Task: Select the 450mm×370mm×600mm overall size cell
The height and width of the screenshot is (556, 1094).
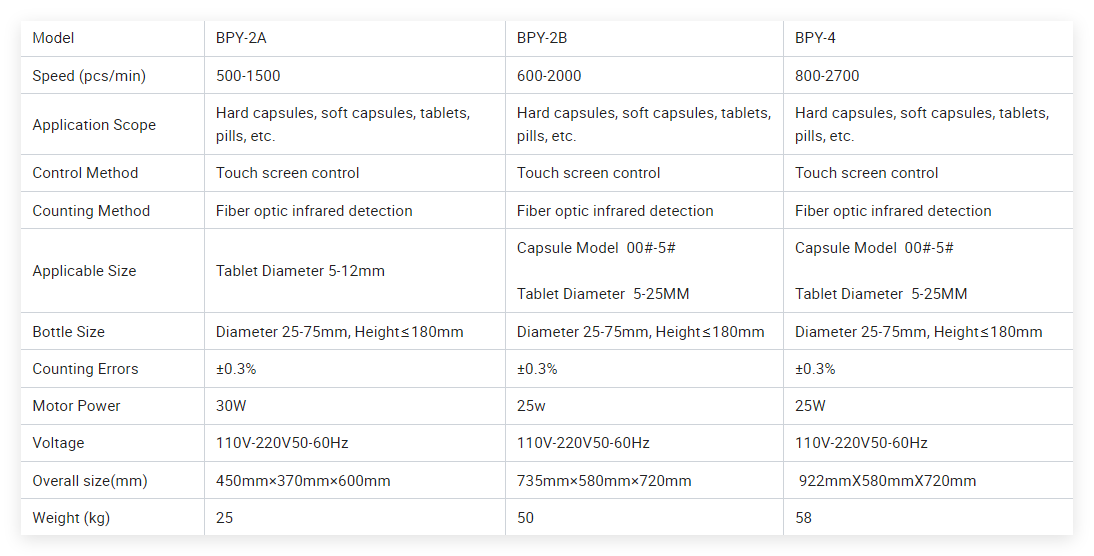Action: point(303,481)
